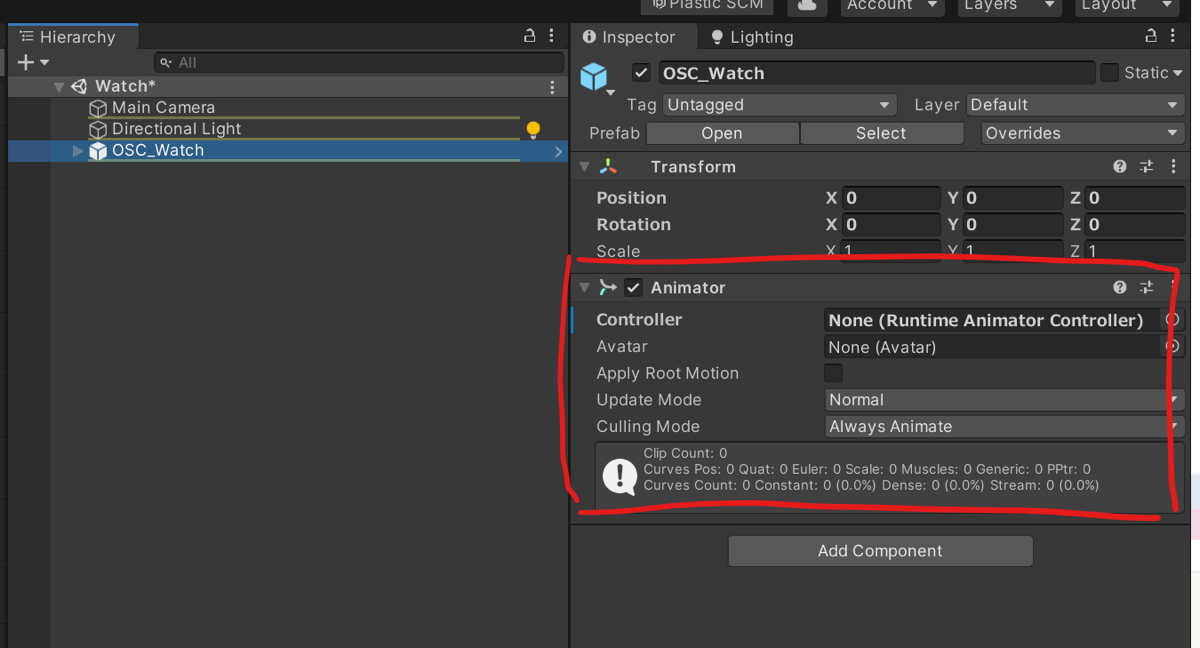
Task: Open the OSC_Watch prefab using its right chevron
Action: click(559, 152)
